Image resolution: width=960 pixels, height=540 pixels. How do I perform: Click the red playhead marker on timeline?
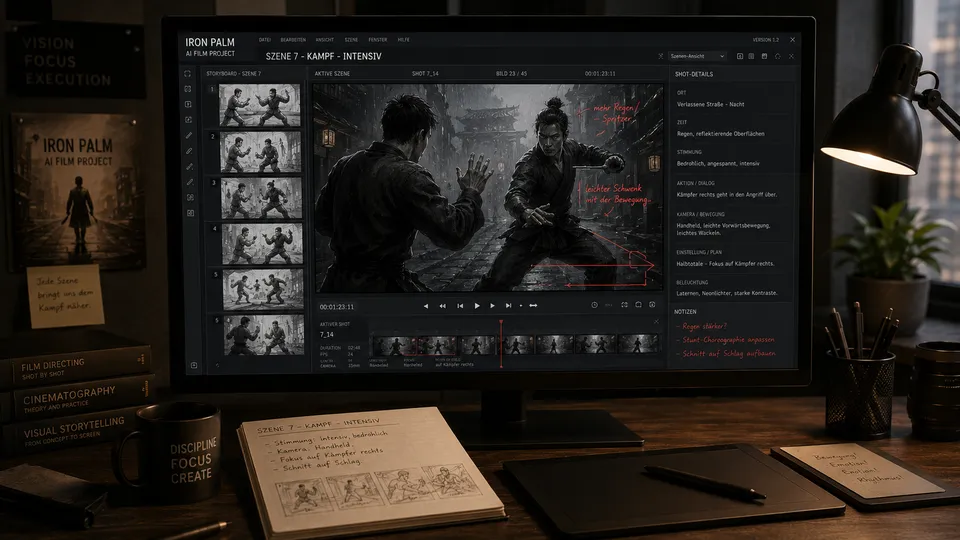[501, 343]
